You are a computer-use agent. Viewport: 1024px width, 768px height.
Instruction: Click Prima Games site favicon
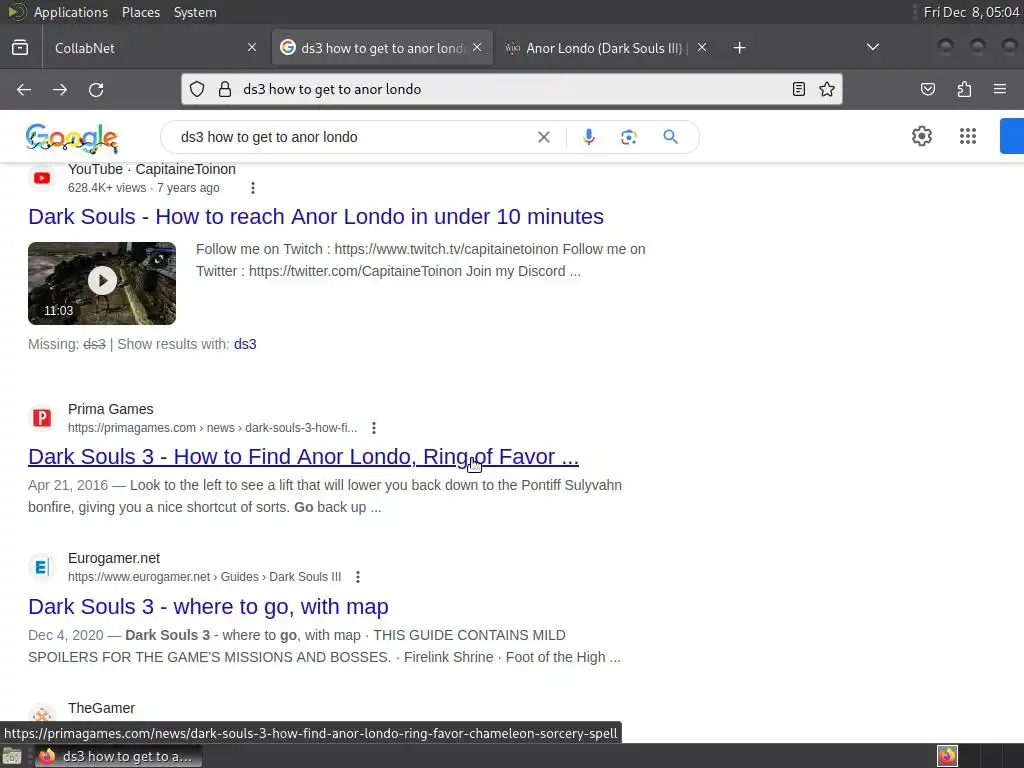pos(42,418)
